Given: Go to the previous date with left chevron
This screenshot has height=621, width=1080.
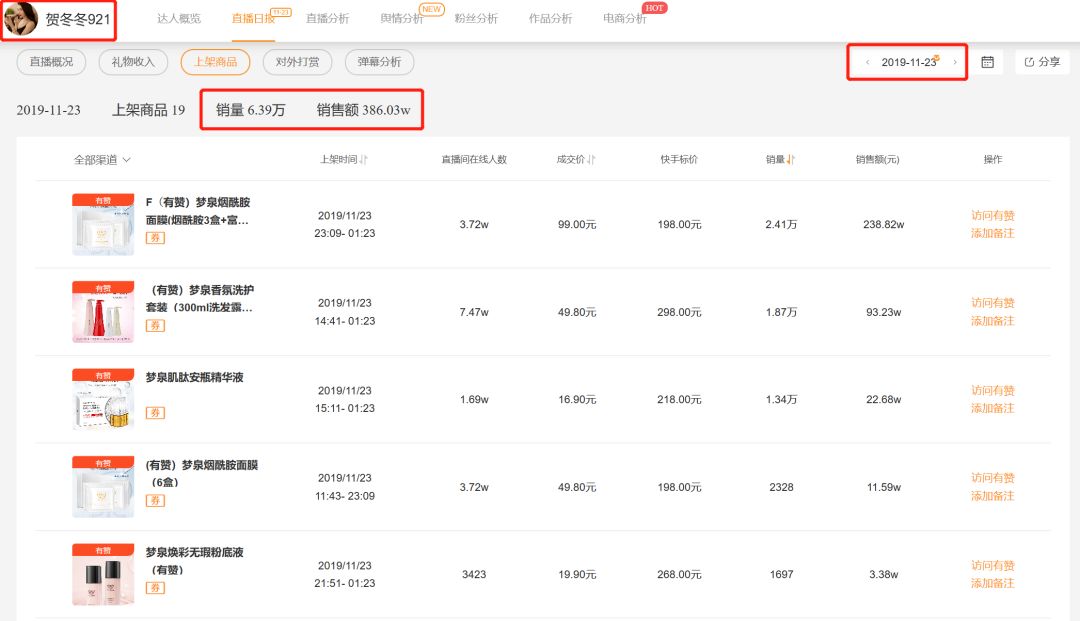Looking at the screenshot, I should point(867,62).
